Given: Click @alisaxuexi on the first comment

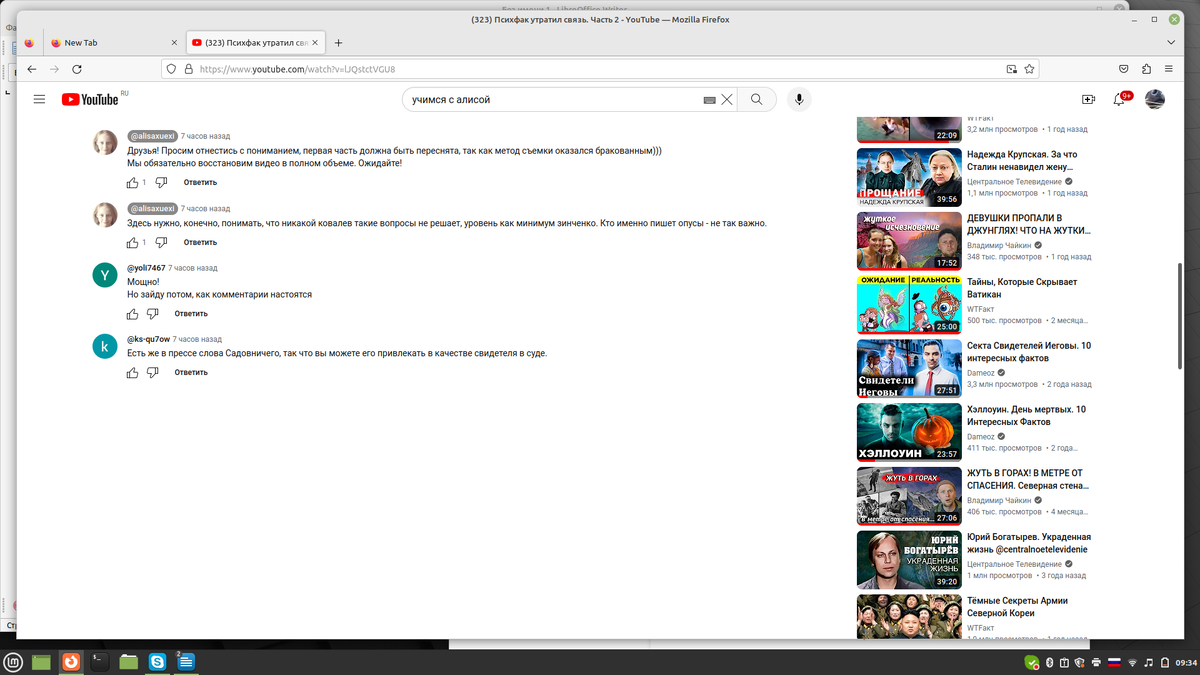Looking at the screenshot, I should (x=152, y=136).
